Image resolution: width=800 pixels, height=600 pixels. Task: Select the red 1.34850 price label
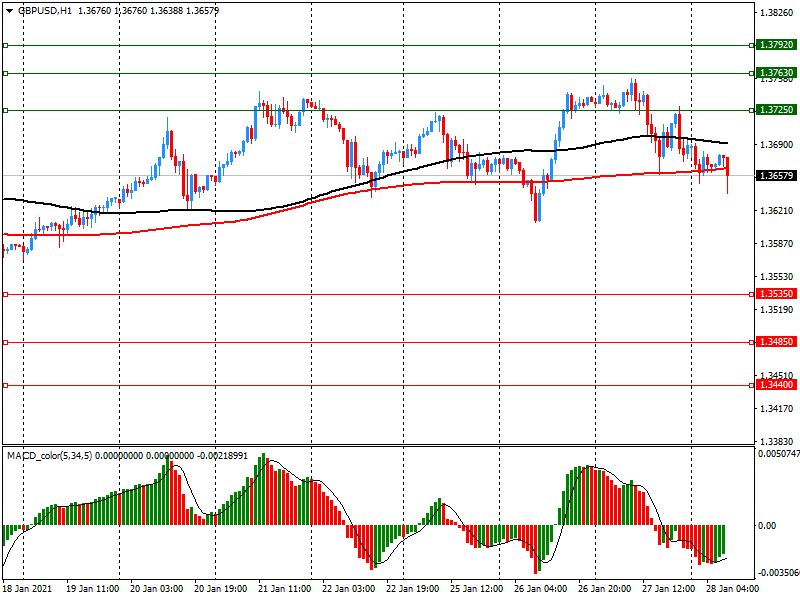click(x=776, y=342)
